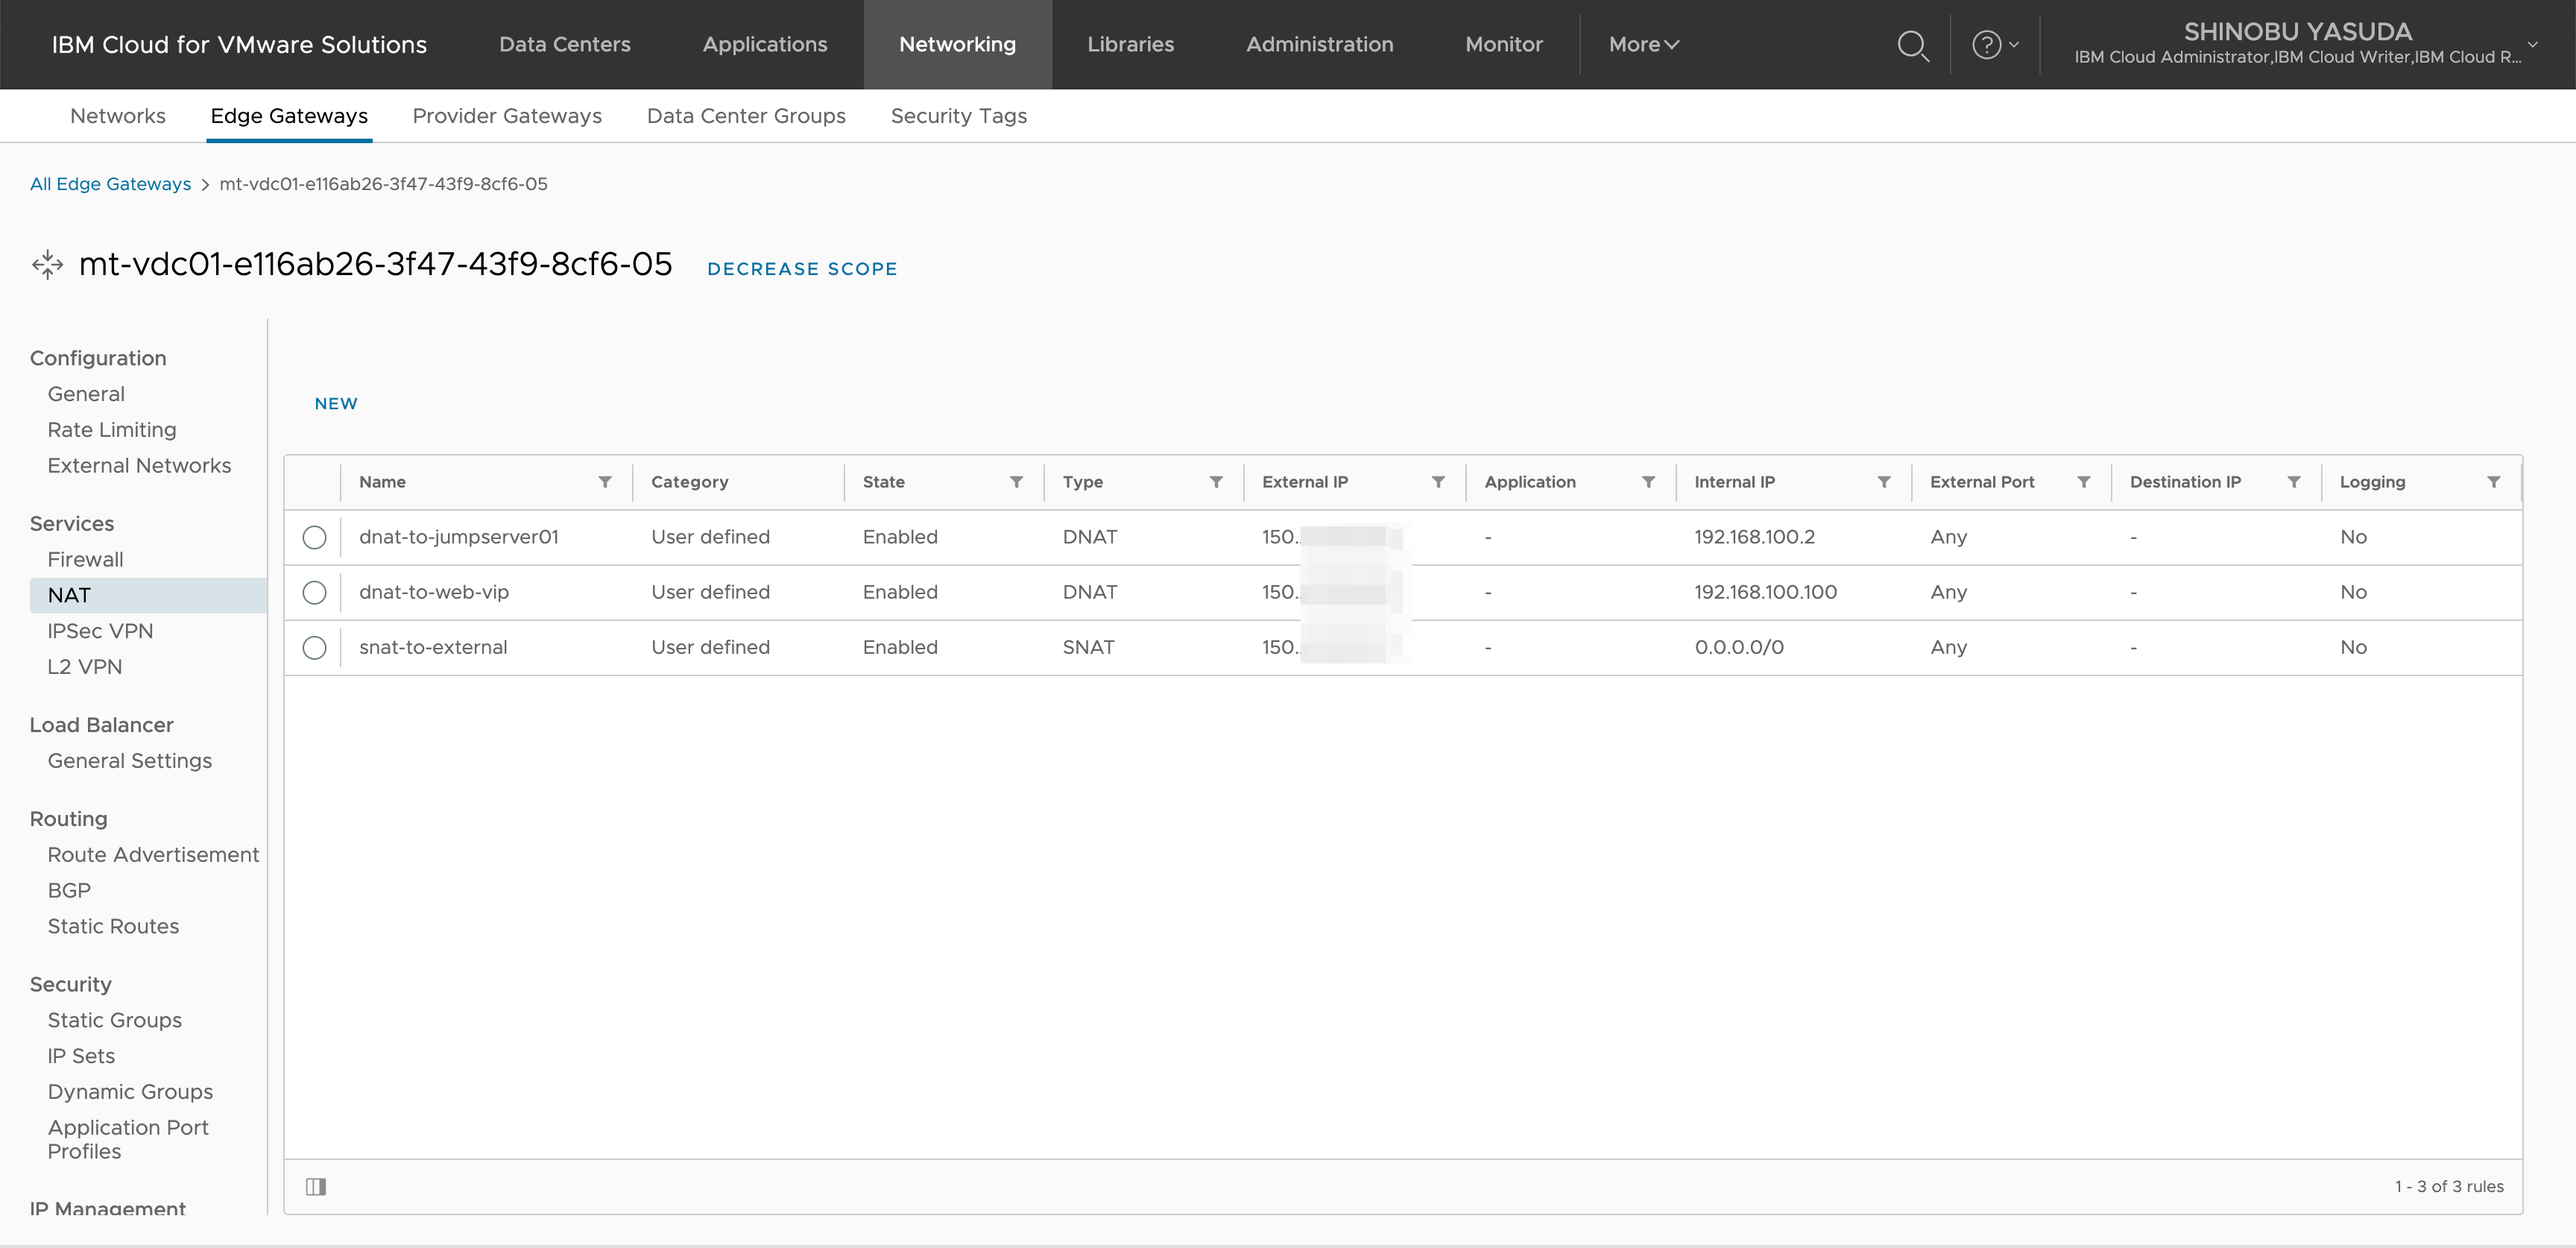Click the Name column filter icon
2576x1248 pixels.
[x=605, y=482]
